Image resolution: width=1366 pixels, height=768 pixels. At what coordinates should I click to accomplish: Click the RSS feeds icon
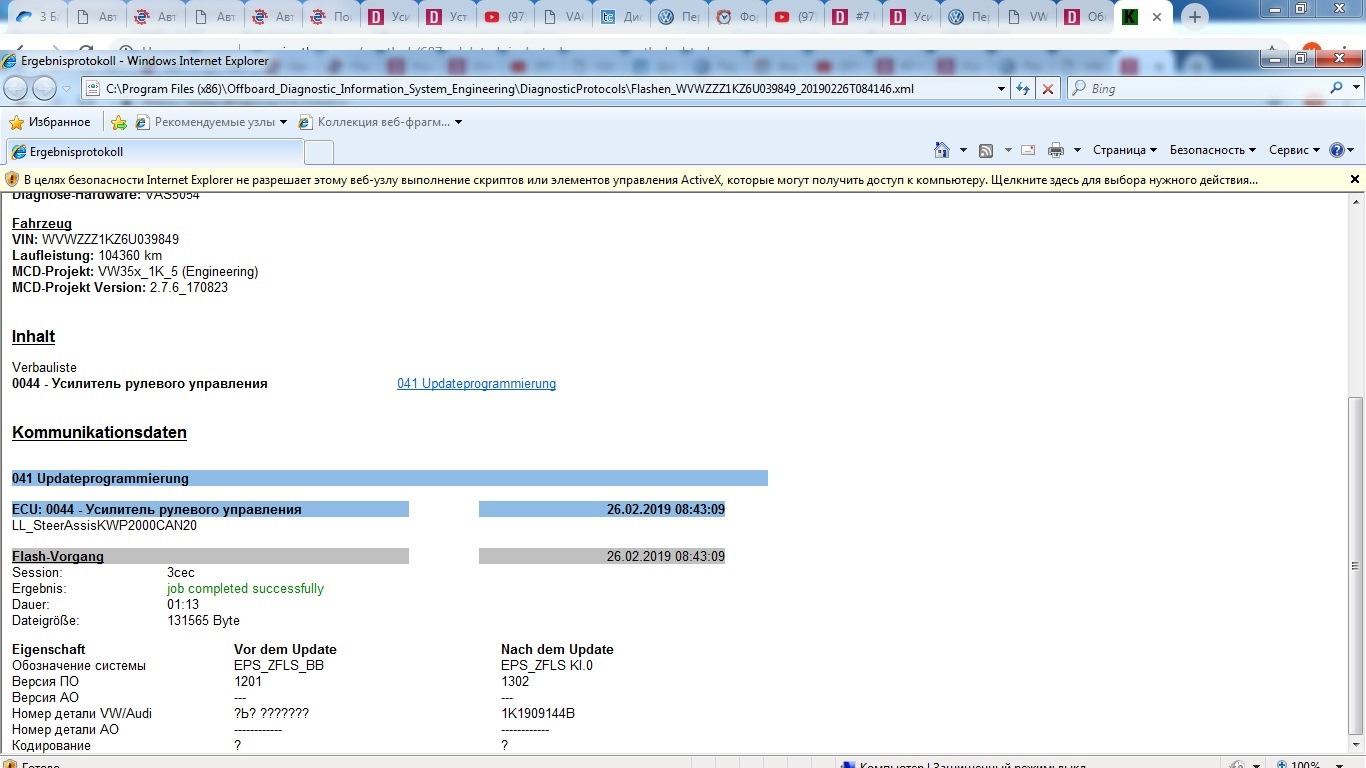pos(986,150)
